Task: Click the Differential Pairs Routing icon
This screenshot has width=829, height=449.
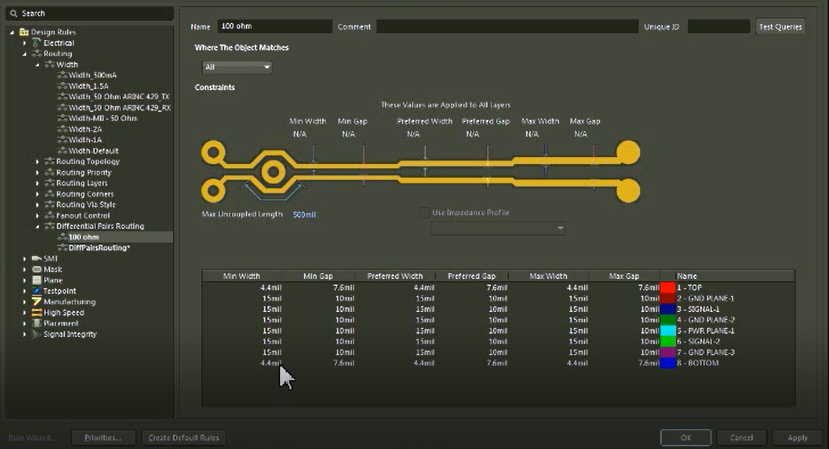Action: (x=50, y=226)
